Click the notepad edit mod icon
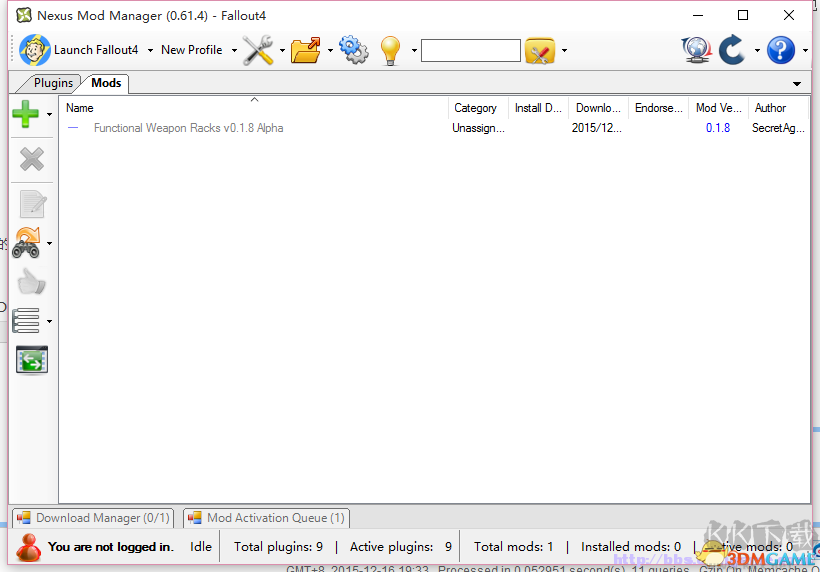This screenshot has width=820, height=572. 32,204
